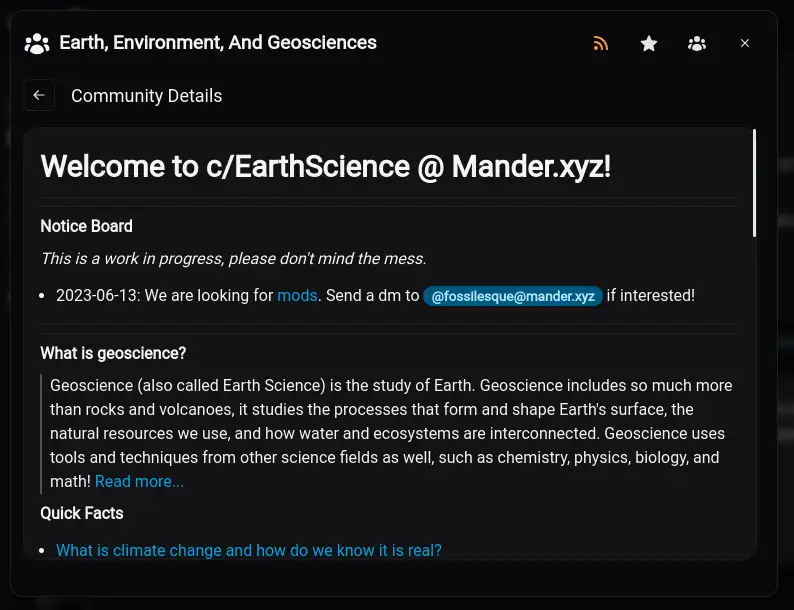Click the geoscience definition quote paragraph
Image resolution: width=794 pixels, height=610 pixels.
[390, 421]
